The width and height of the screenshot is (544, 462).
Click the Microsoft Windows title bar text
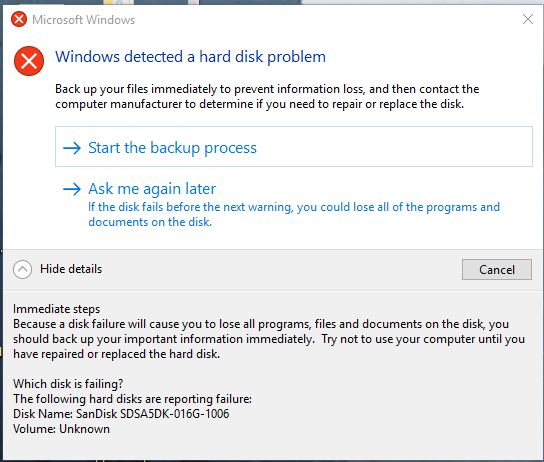[x=84, y=20]
